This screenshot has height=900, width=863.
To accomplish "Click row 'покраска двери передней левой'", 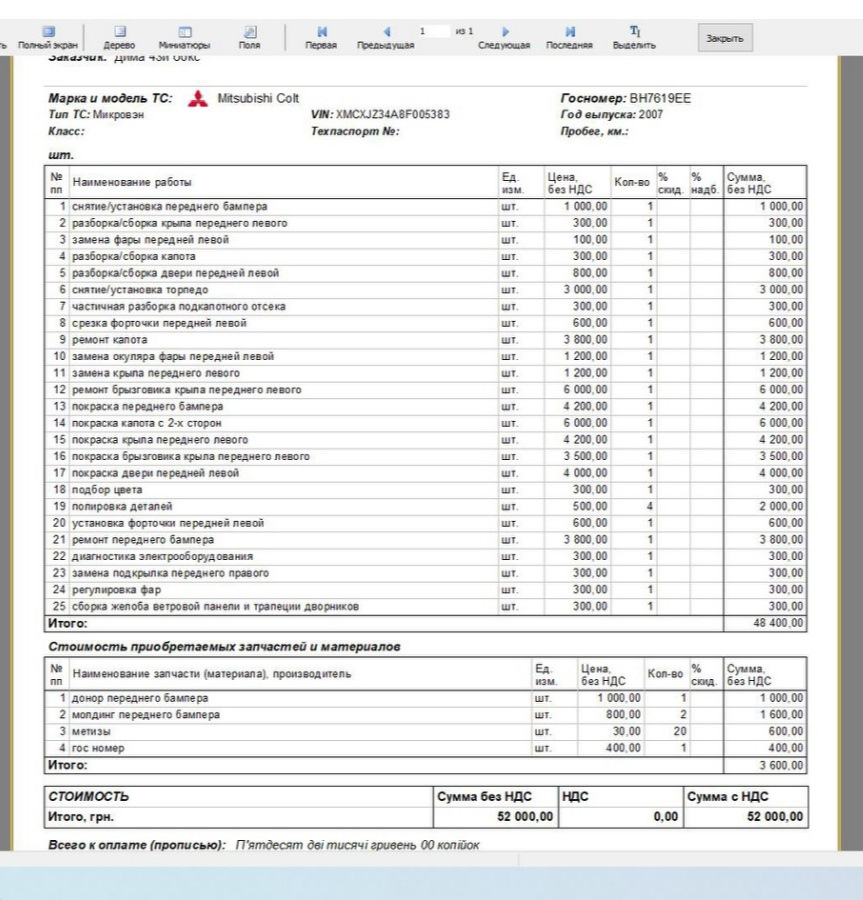I will (425, 472).
